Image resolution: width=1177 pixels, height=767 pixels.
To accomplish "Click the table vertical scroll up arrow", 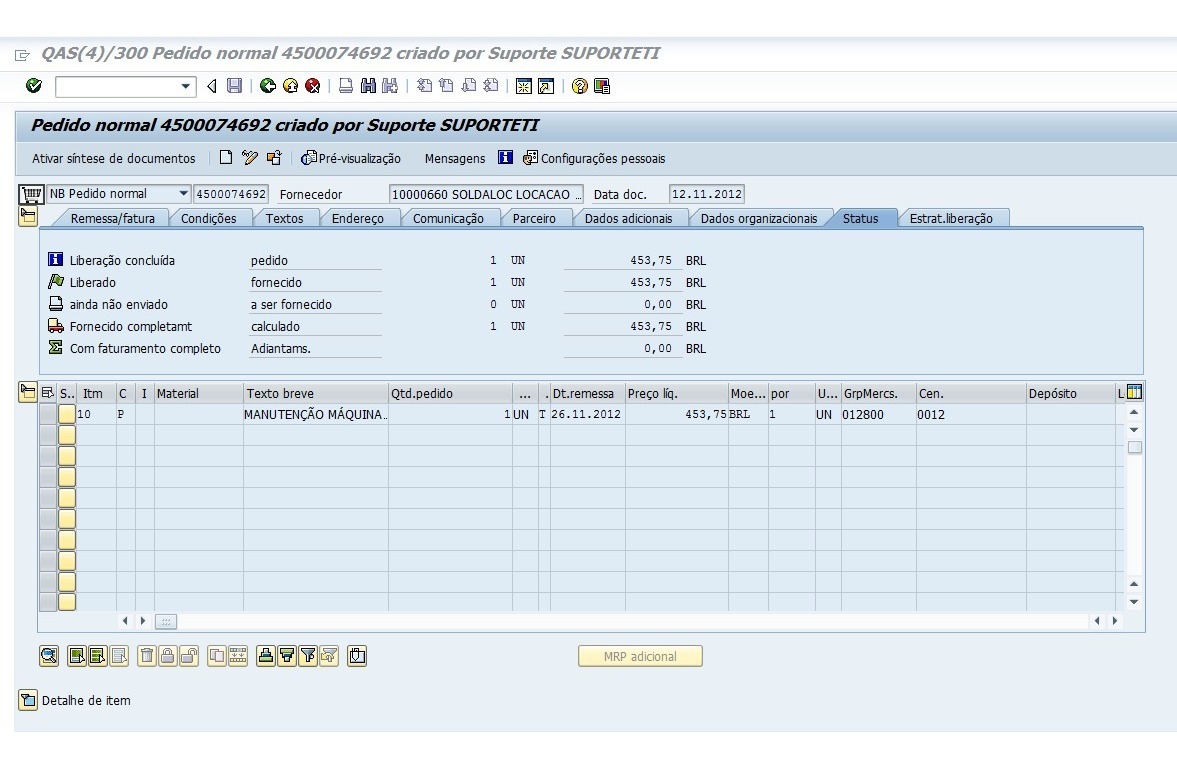I will tap(1134, 413).
